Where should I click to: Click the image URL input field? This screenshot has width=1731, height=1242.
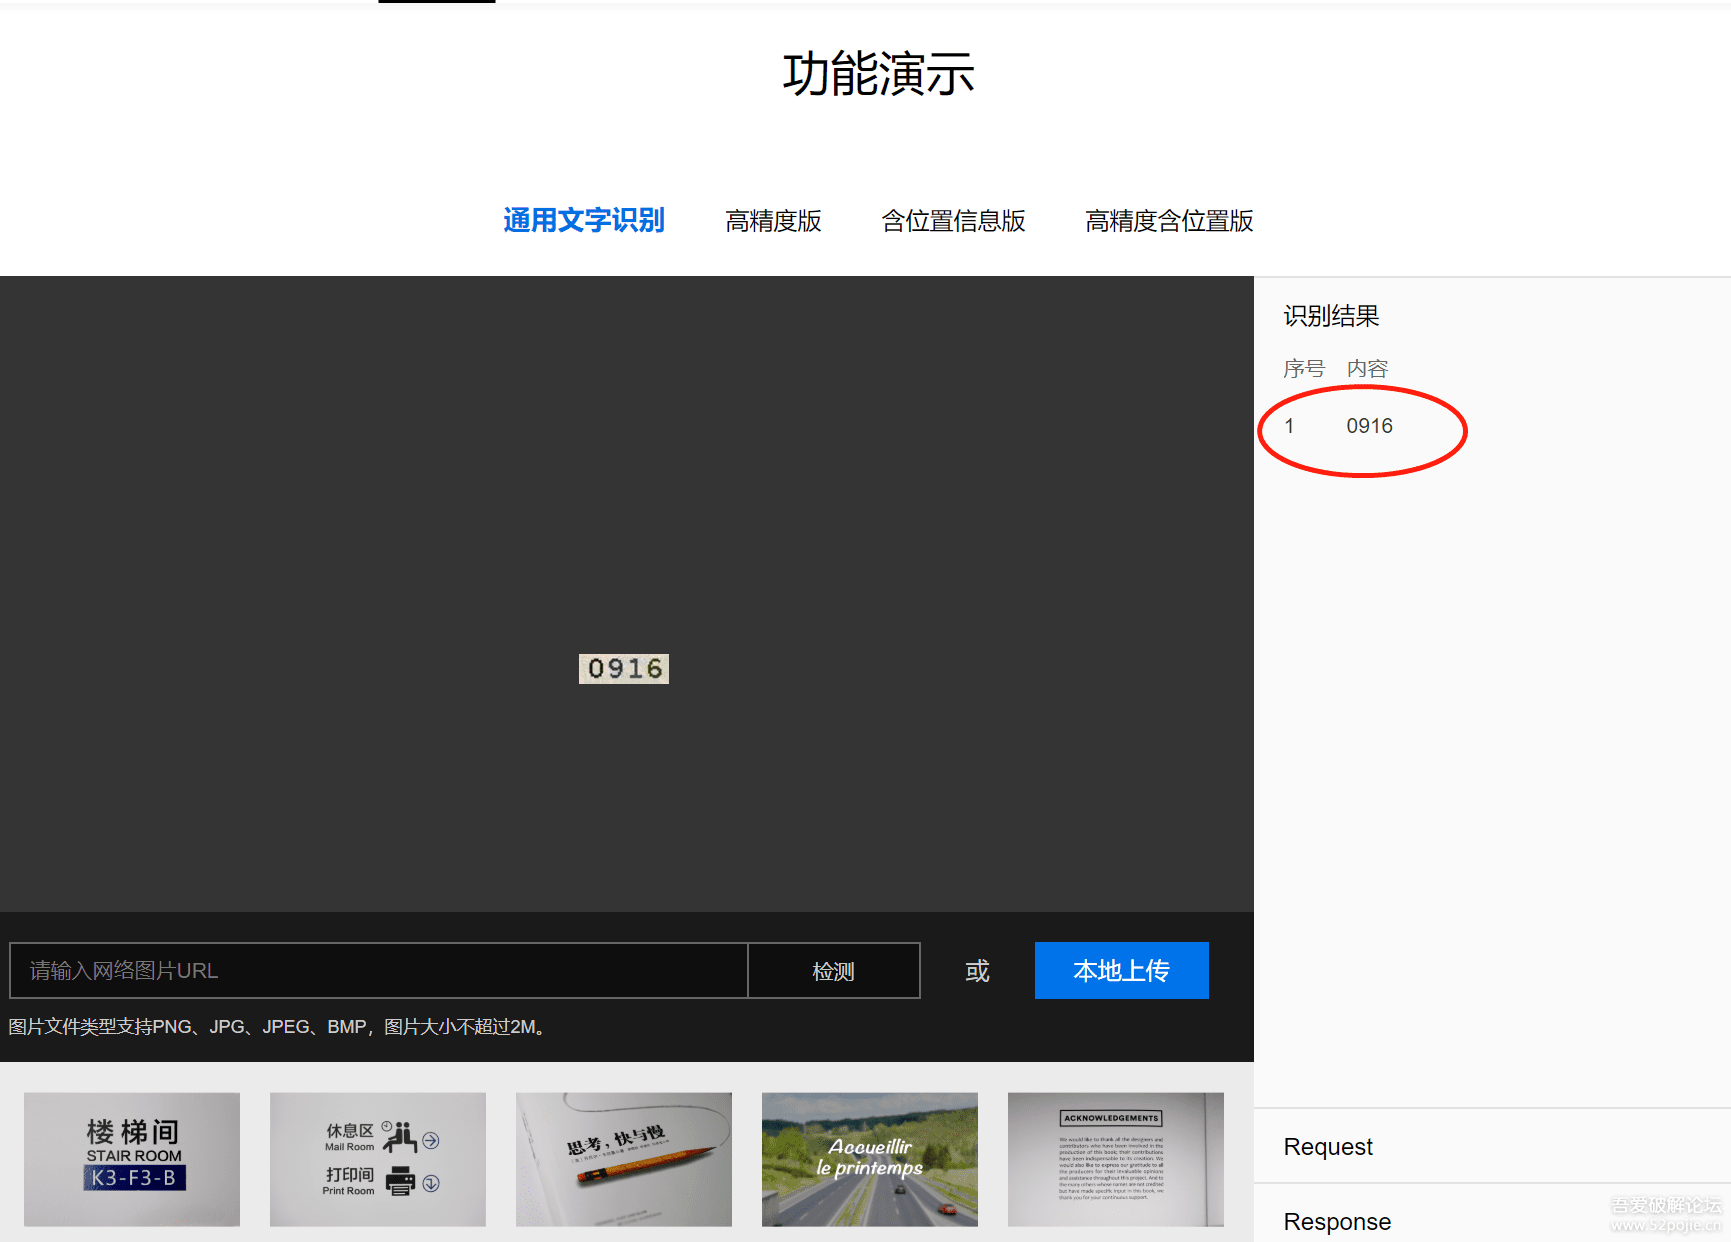point(379,970)
